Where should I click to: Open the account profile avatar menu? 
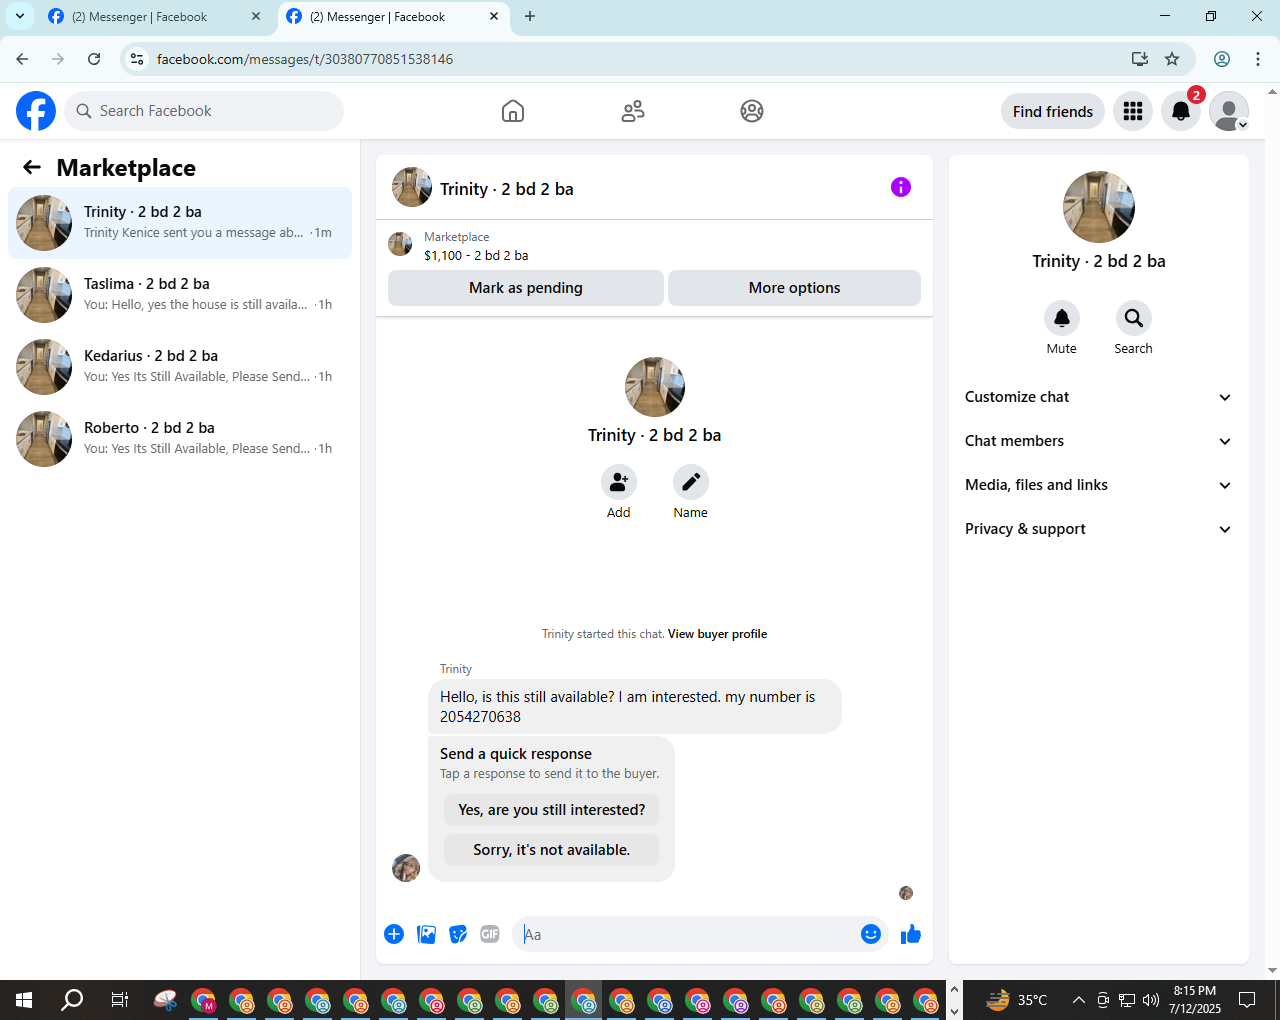pos(1229,111)
